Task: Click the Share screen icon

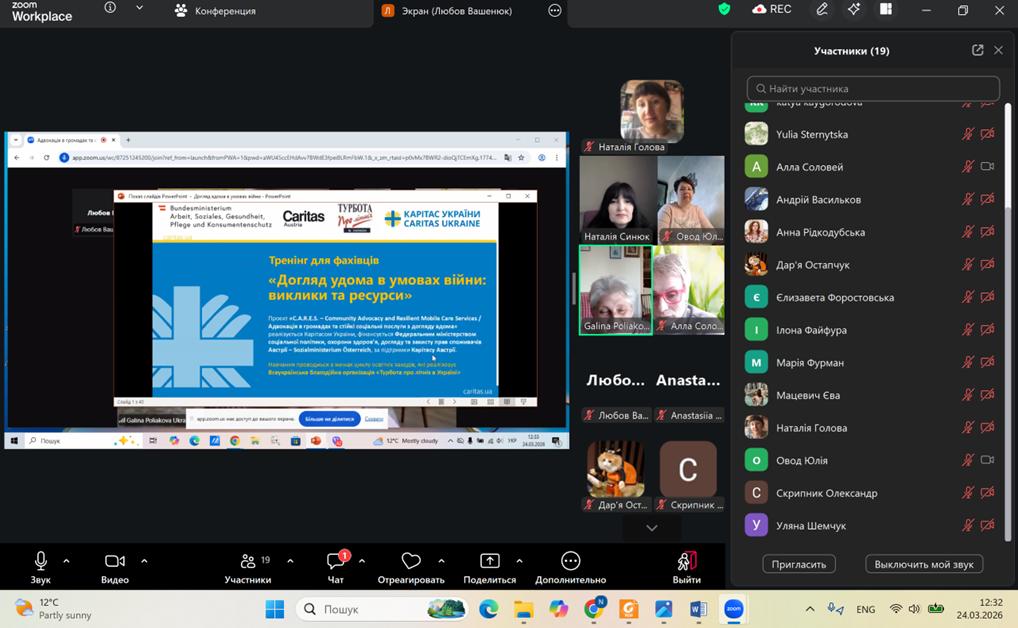Action: (489, 562)
